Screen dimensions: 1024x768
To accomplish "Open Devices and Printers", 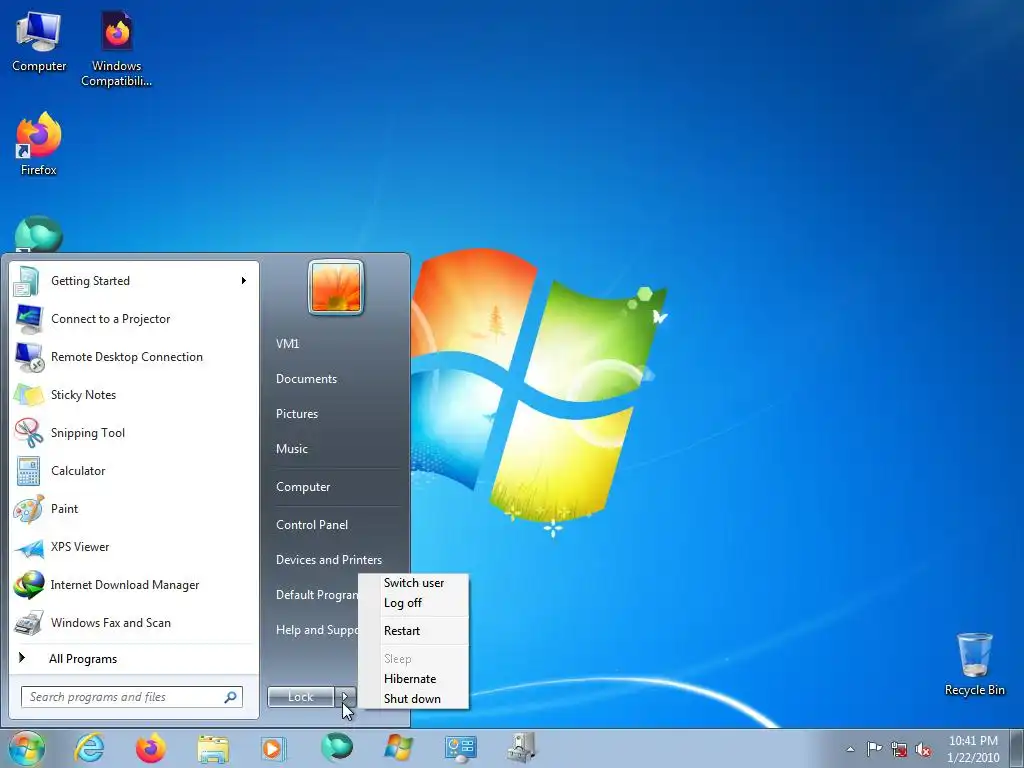I will point(328,560).
